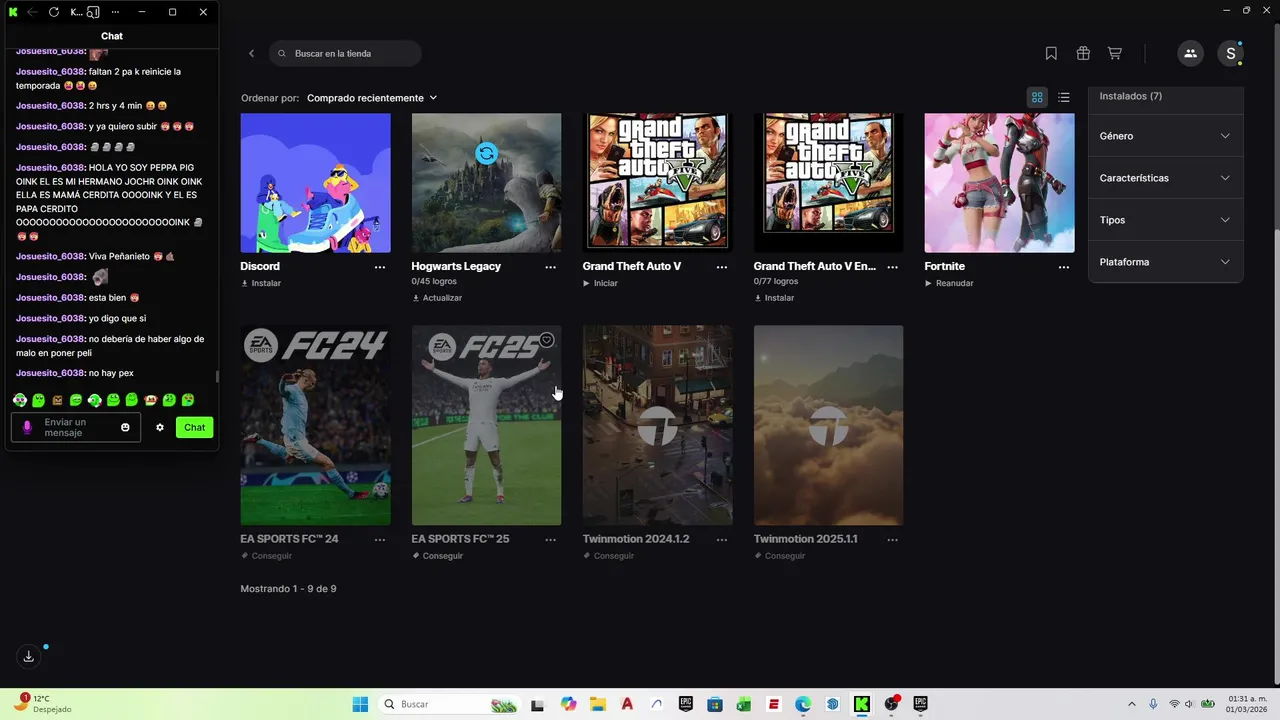The width and height of the screenshot is (1280, 720).
Task: Click username Josuesito_6038 on 'no hay pex' message
Action: click(x=50, y=373)
